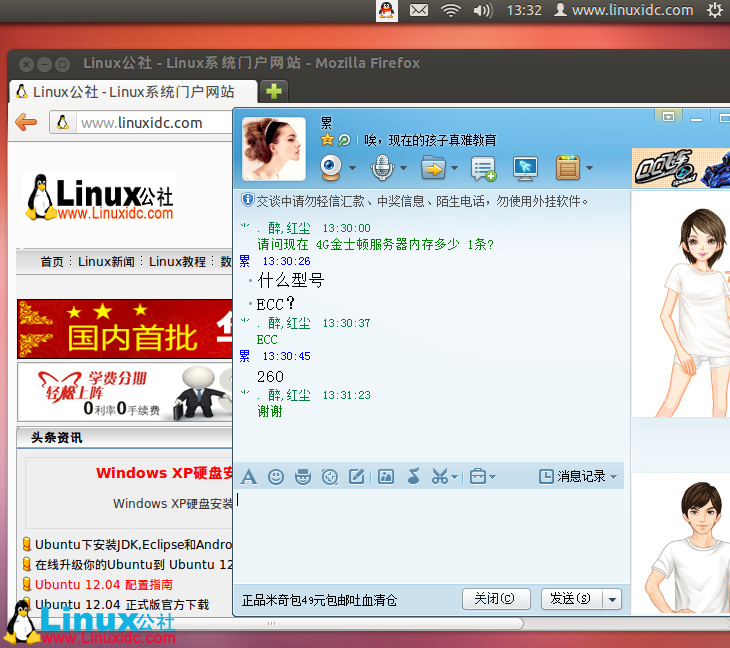730x648 pixels.
Task: Click the 关闭(C) close chat button
Action: [x=496, y=599]
